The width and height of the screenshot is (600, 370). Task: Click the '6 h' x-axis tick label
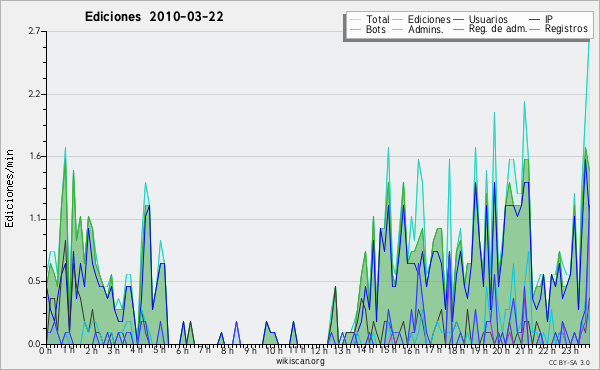tap(182, 350)
